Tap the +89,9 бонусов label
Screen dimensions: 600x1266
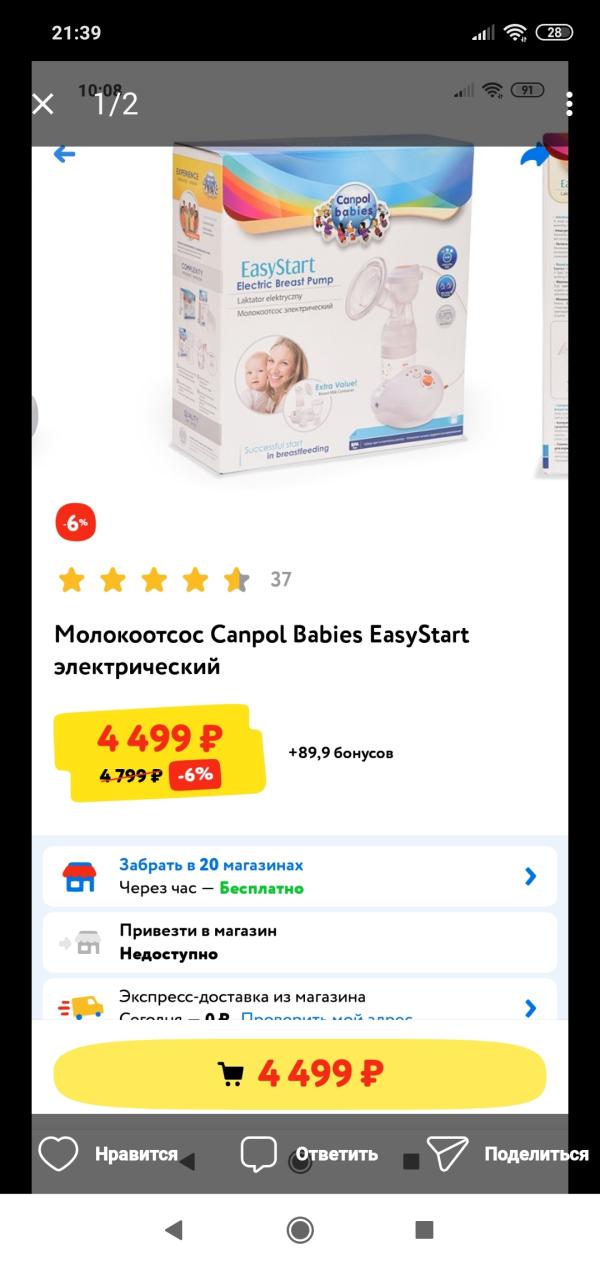pyautogui.click(x=341, y=753)
